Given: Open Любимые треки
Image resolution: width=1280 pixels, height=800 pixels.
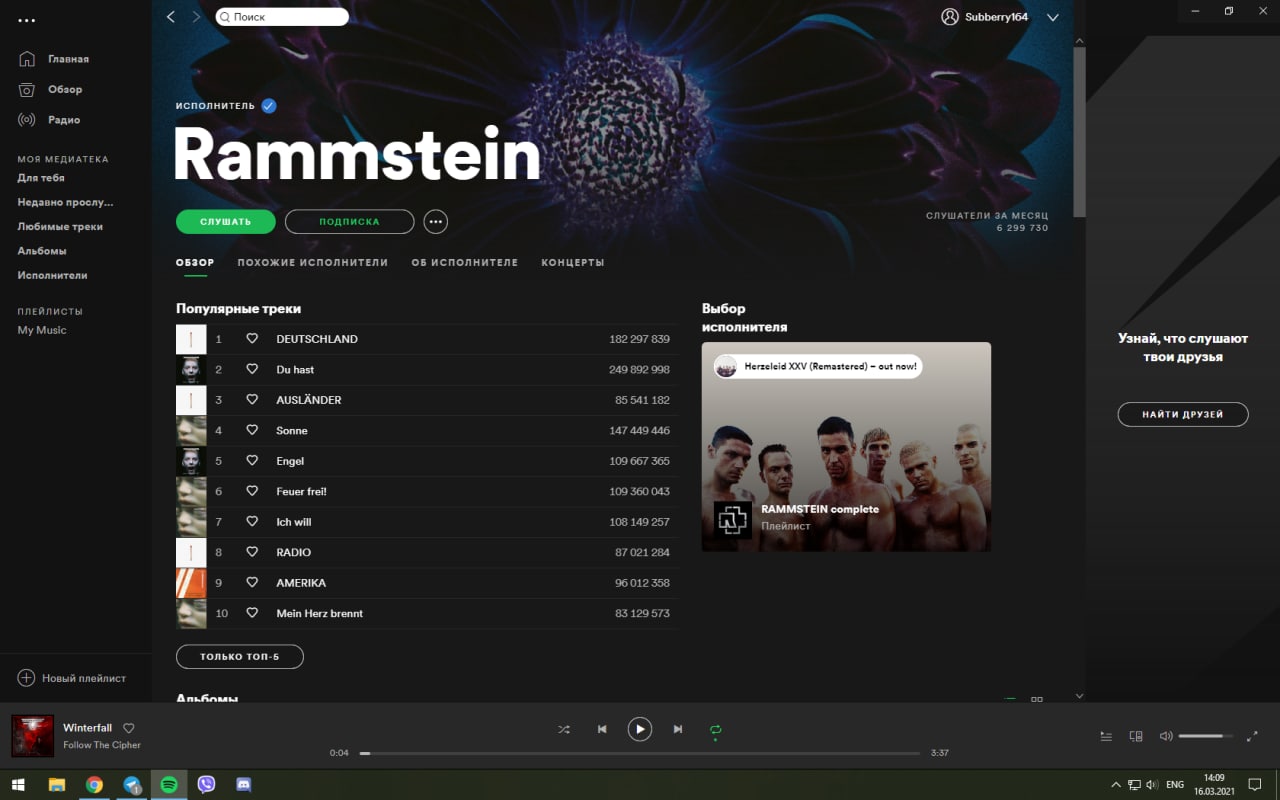Looking at the screenshot, I should [60, 227].
